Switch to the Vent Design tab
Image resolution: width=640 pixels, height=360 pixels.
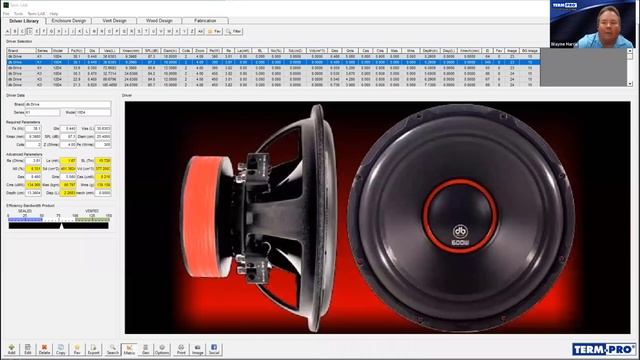point(115,20)
